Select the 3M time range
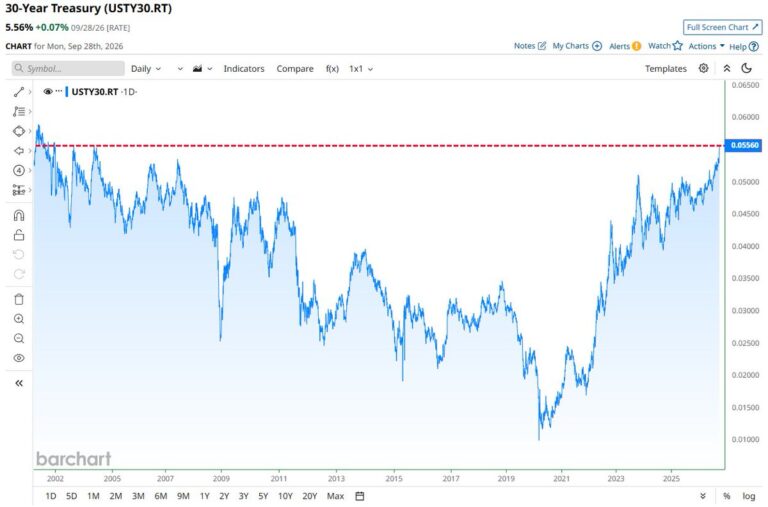 [138, 496]
